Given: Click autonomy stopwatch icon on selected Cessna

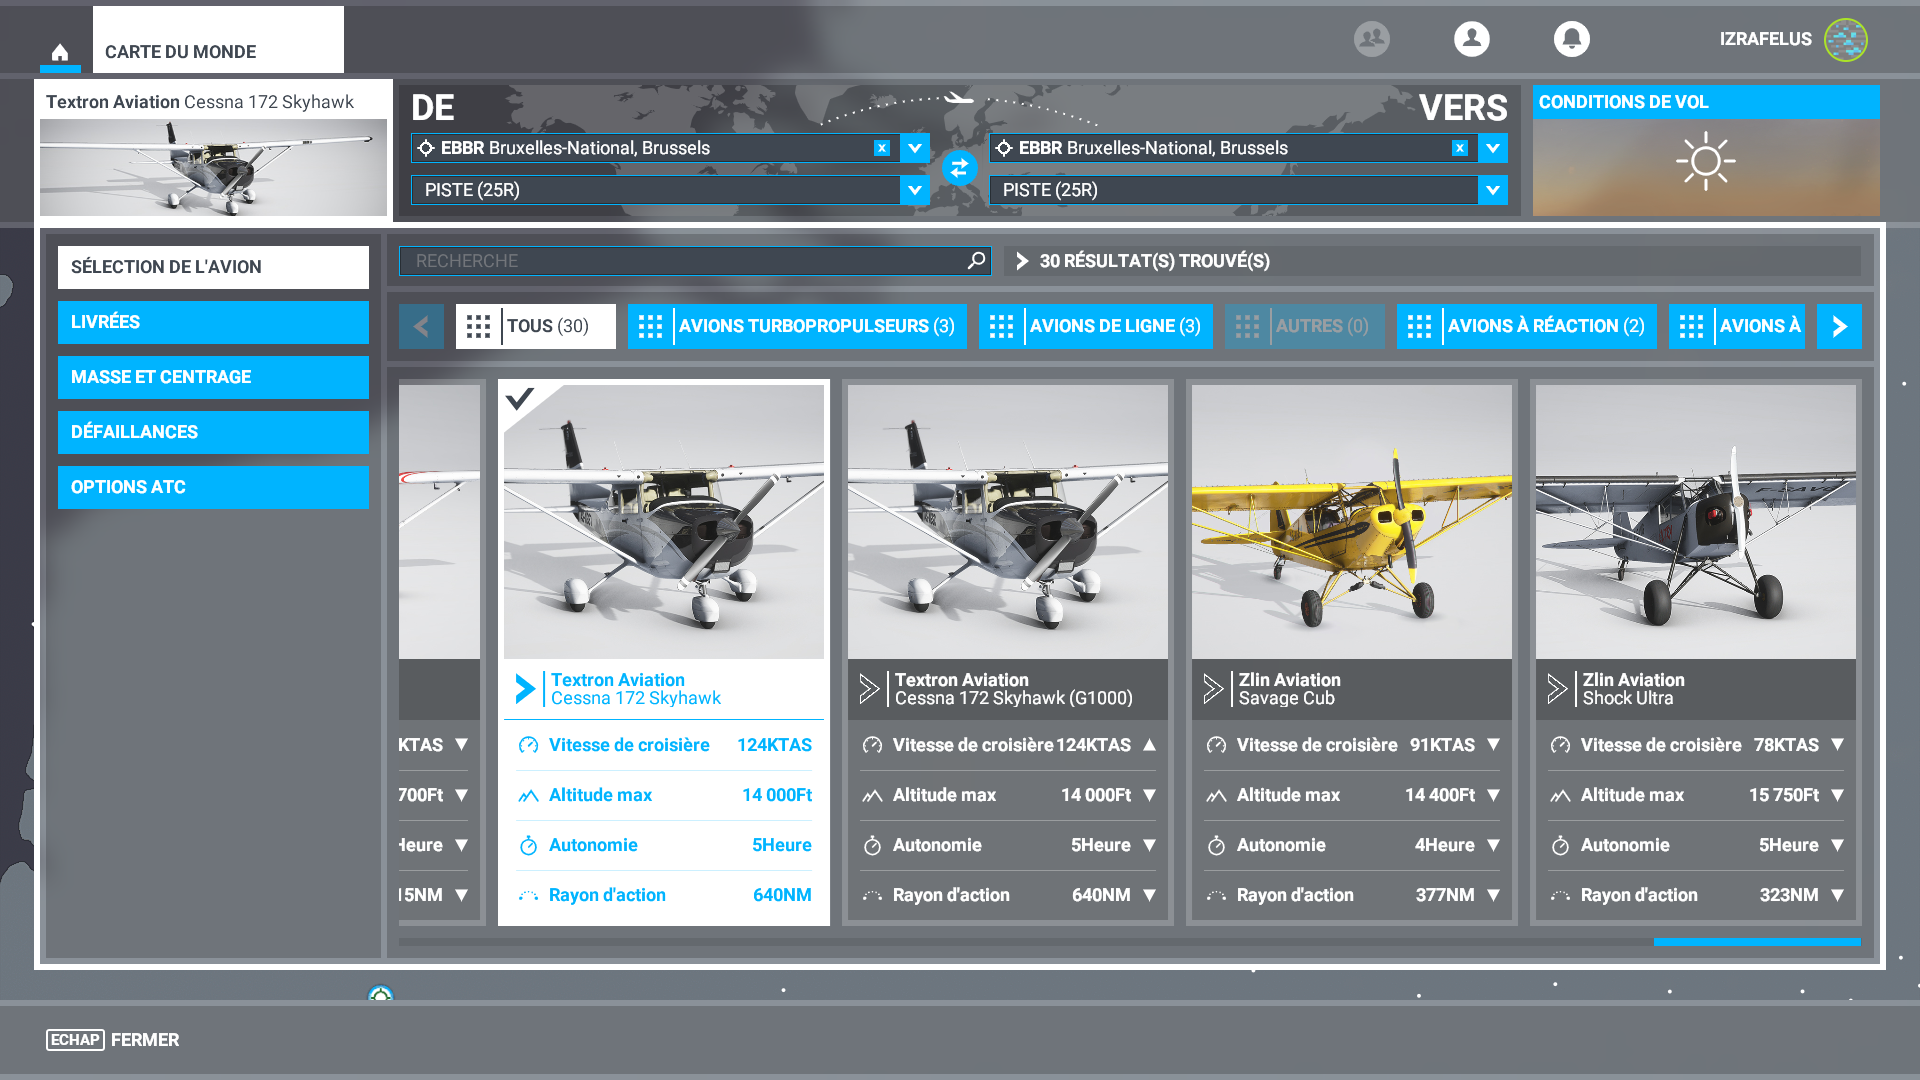Looking at the screenshot, I should coord(528,845).
